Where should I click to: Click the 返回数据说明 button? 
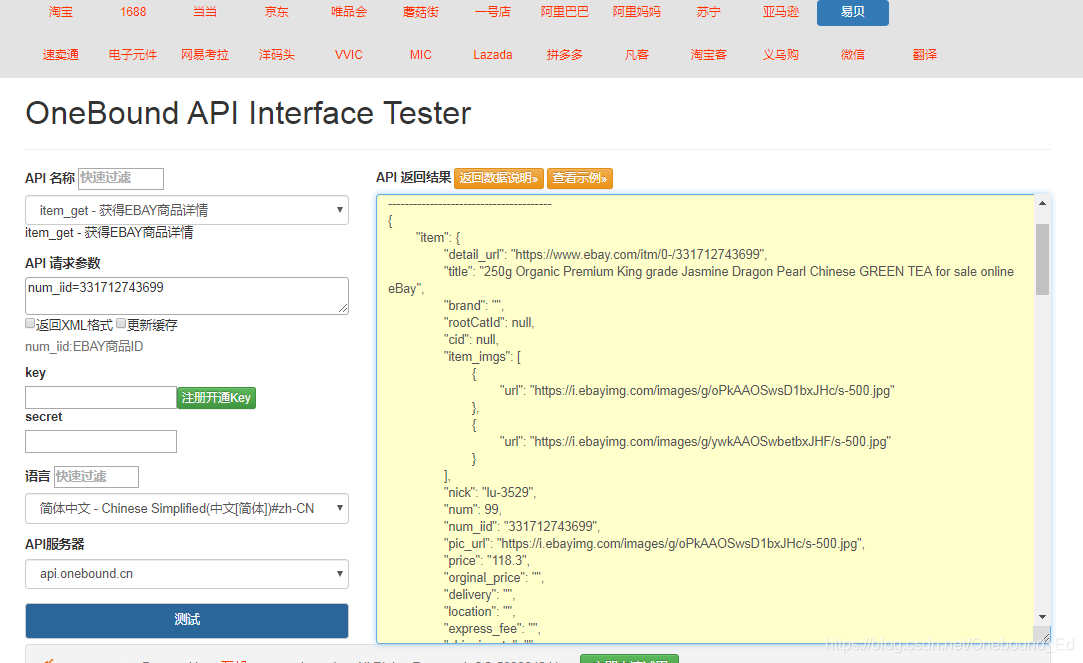(x=499, y=178)
